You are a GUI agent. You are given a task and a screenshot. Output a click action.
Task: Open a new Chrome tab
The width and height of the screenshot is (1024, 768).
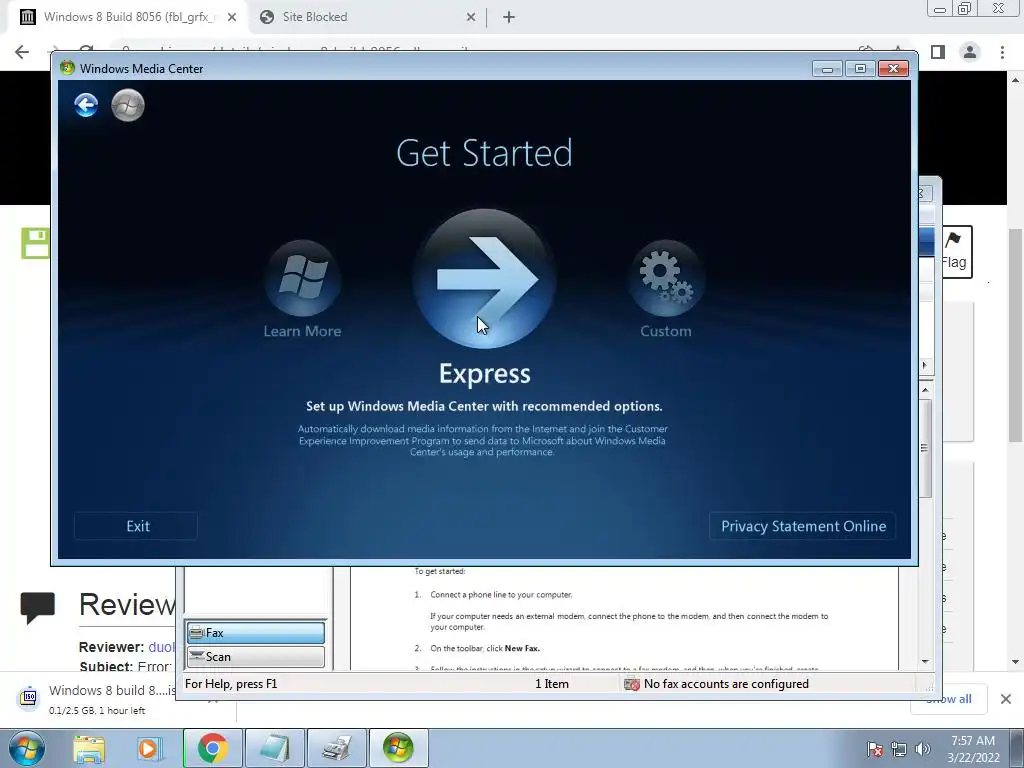[509, 18]
